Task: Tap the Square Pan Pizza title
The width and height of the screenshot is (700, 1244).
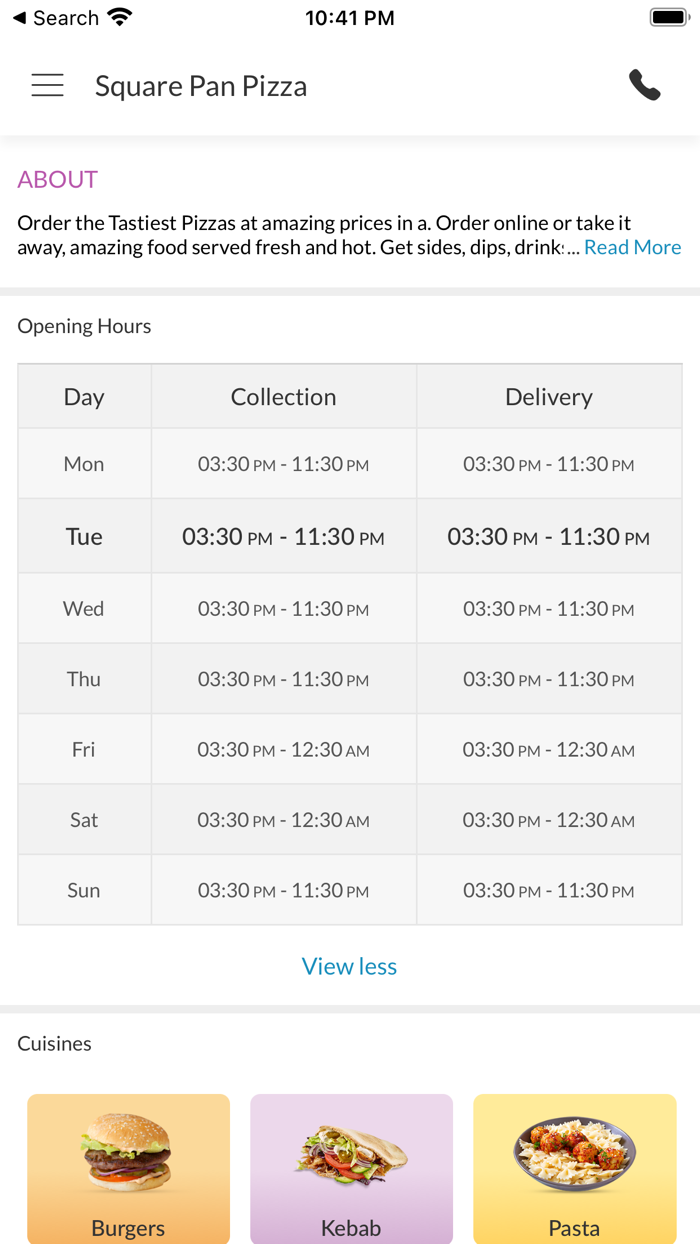Action: (x=201, y=86)
